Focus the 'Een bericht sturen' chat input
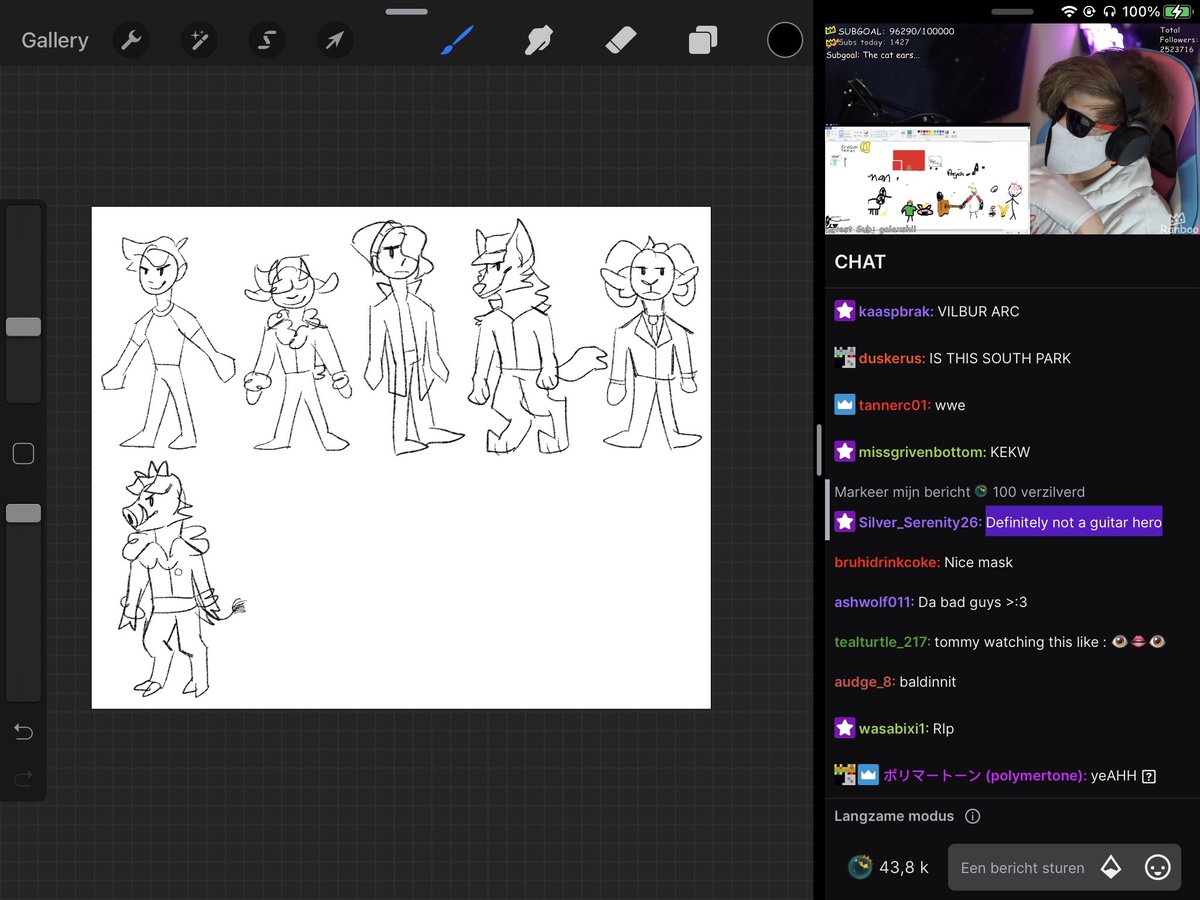This screenshot has width=1200, height=900. click(x=1022, y=868)
